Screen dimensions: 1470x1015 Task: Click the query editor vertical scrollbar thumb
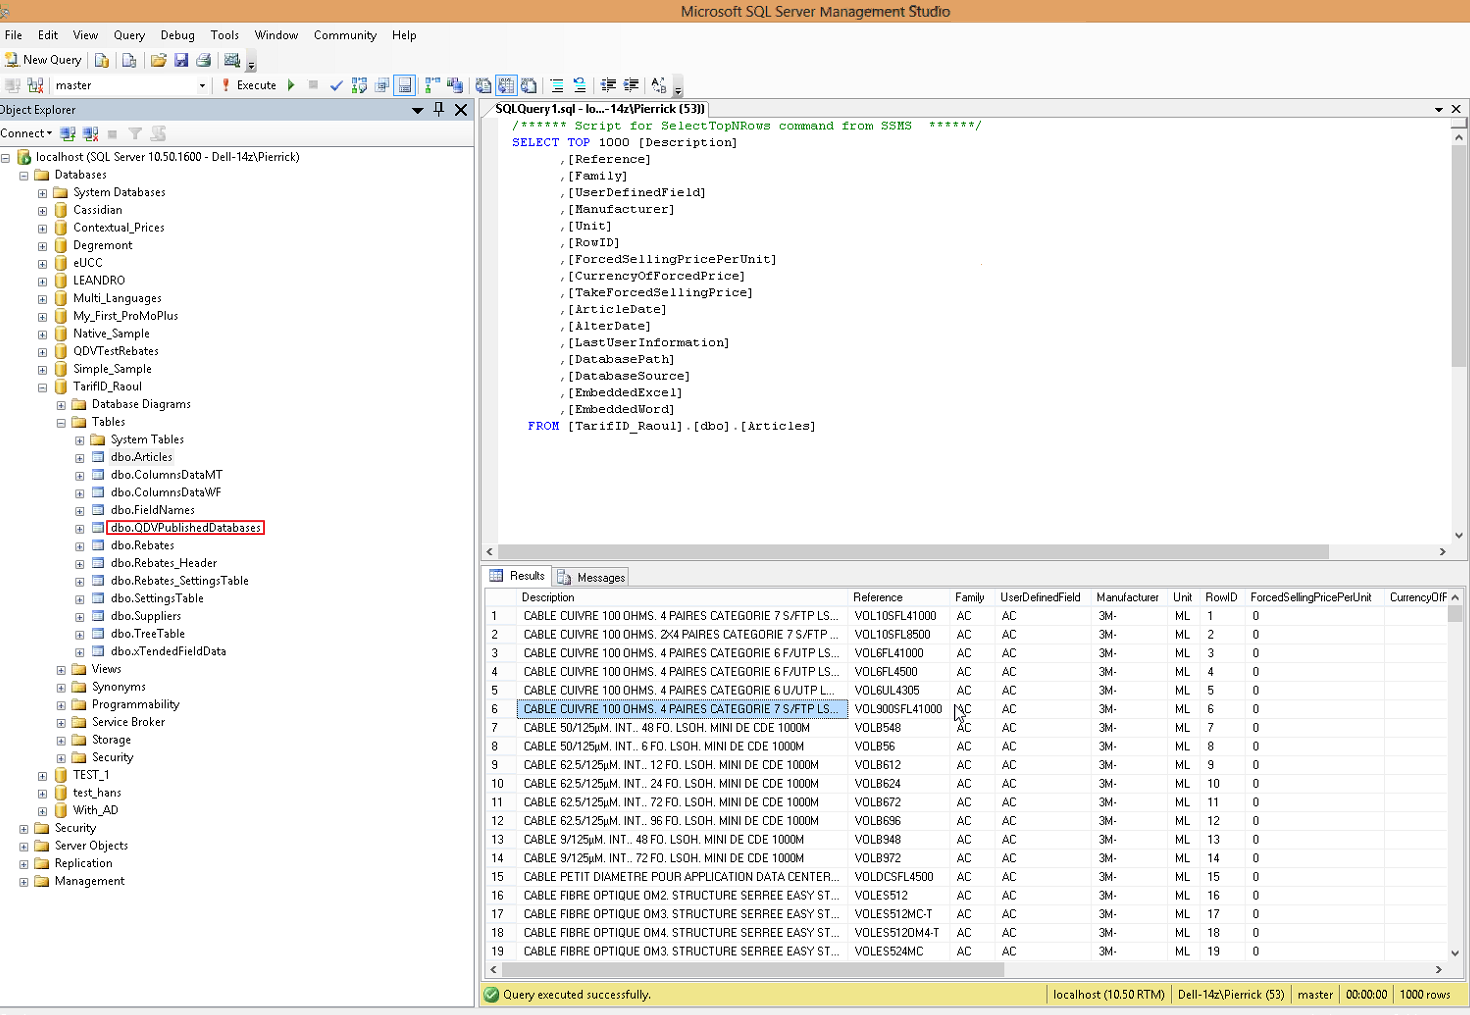[1459, 258]
